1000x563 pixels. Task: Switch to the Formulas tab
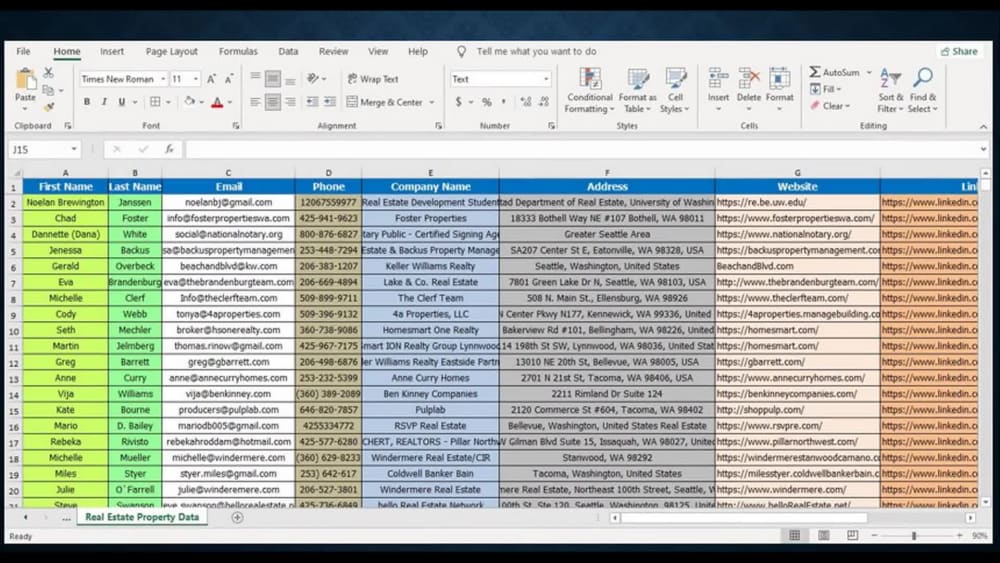coord(238,52)
